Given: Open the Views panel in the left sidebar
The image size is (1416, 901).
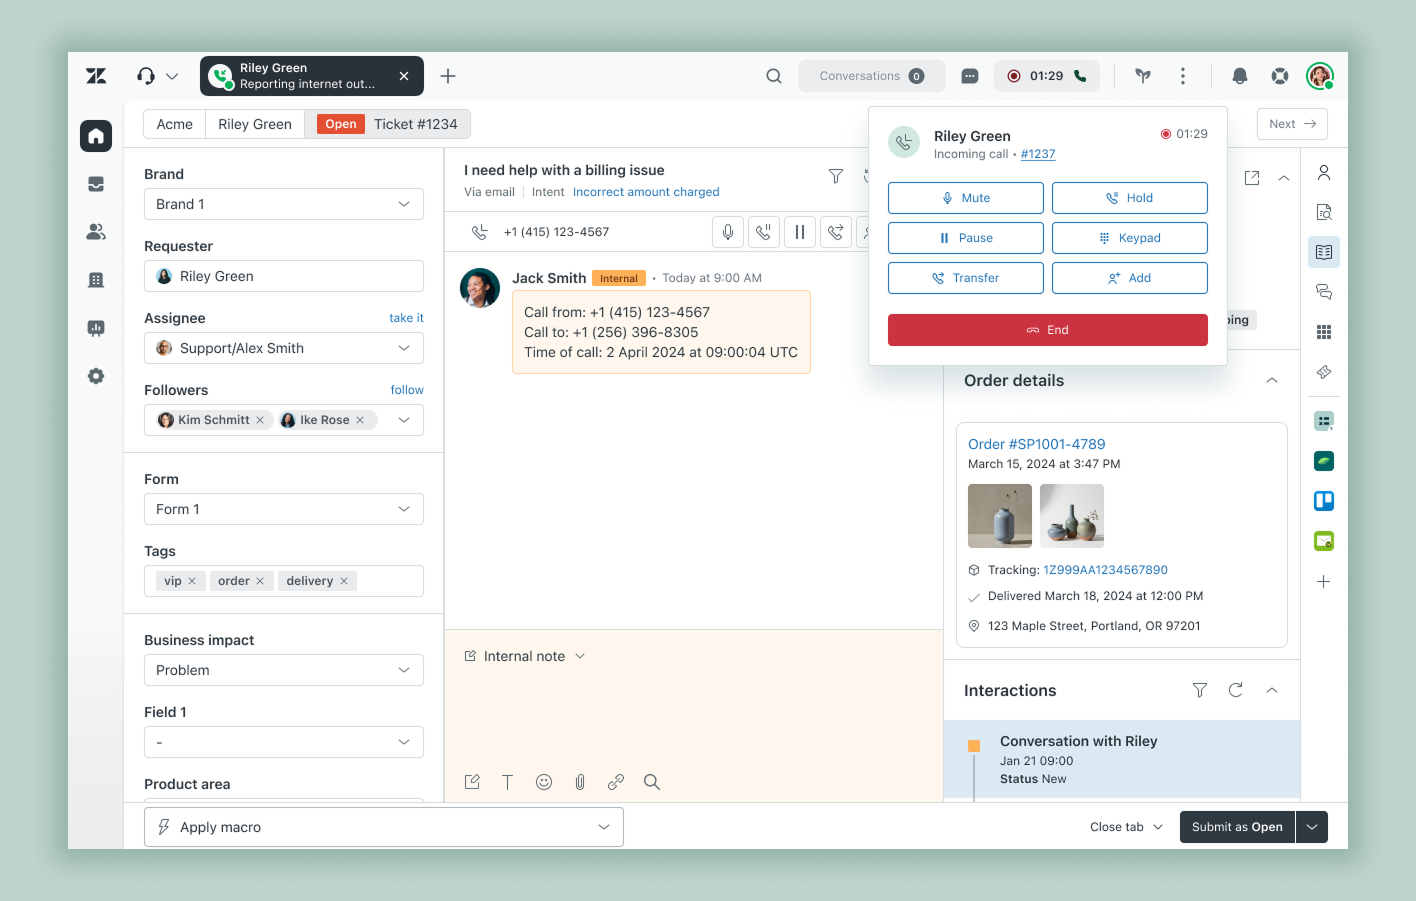Looking at the screenshot, I should click(x=95, y=184).
